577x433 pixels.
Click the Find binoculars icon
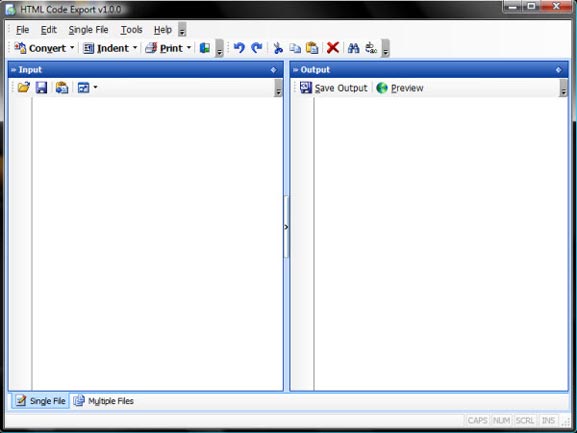(353, 48)
